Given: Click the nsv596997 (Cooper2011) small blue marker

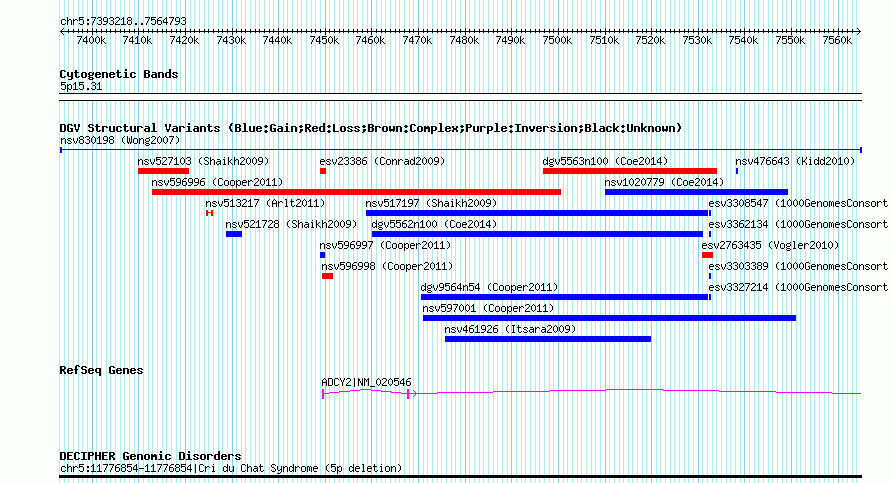Looking at the screenshot, I should click(x=322, y=255).
